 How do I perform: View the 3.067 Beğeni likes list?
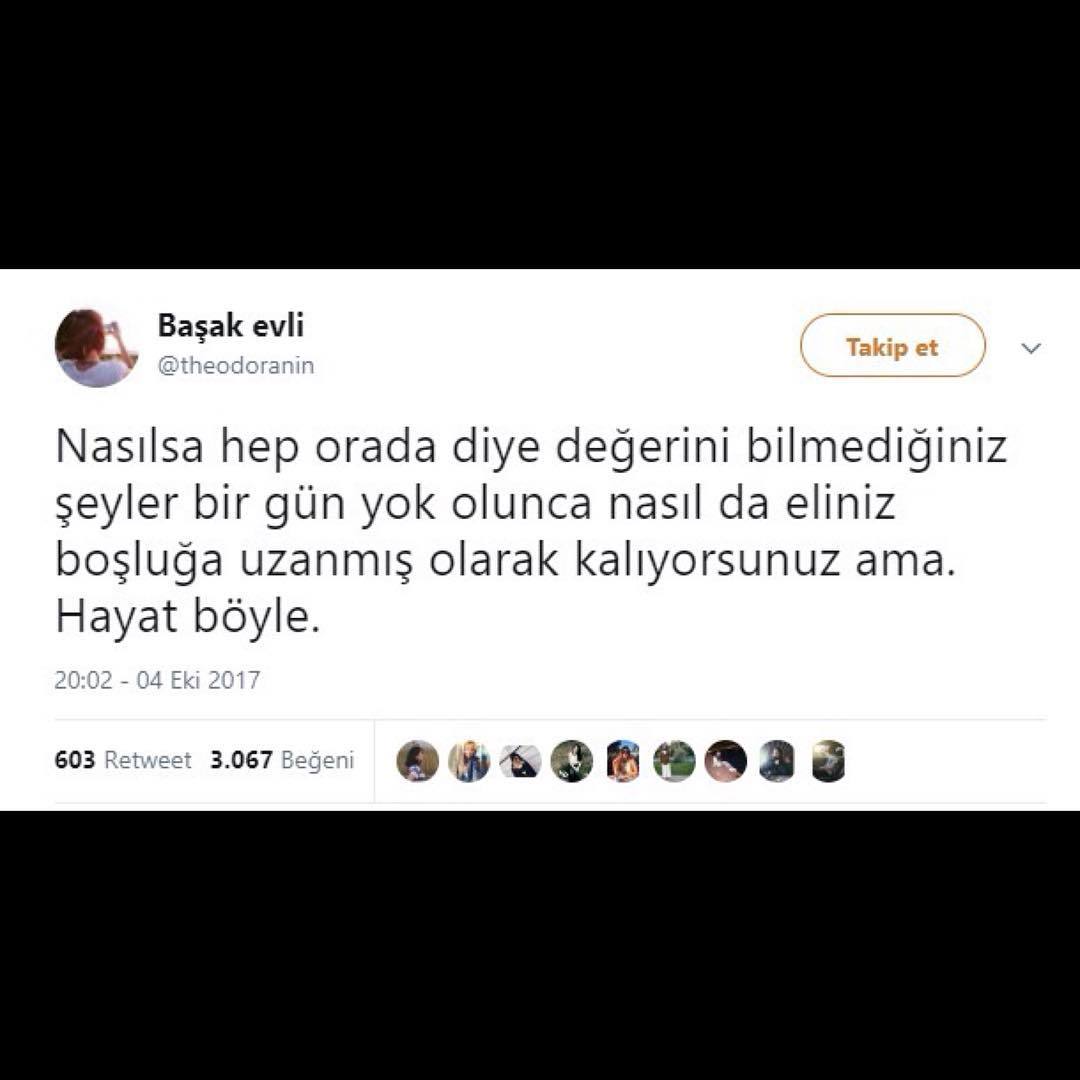pyautogui.click(x=282, y=760)
